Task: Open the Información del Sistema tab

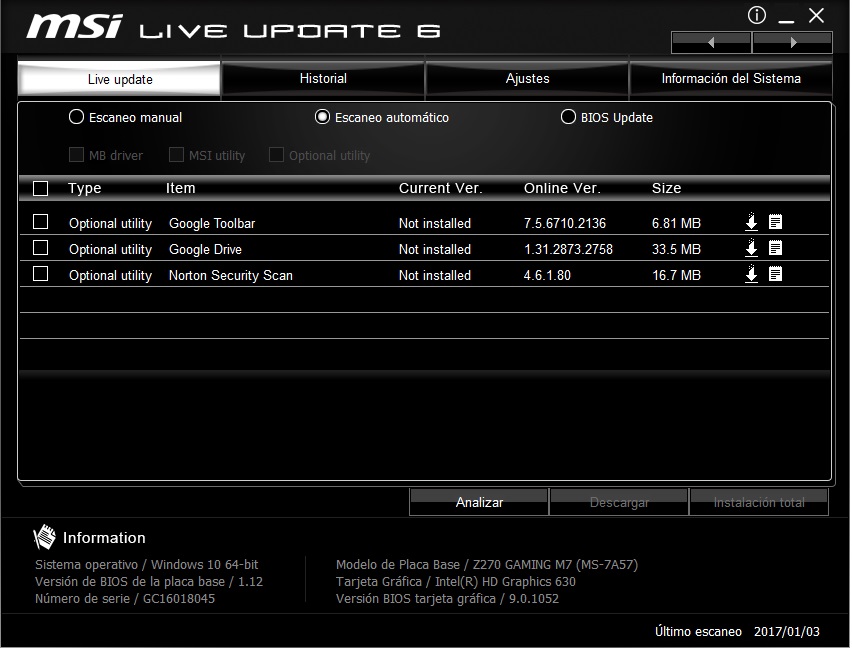Action: (731, 79)
